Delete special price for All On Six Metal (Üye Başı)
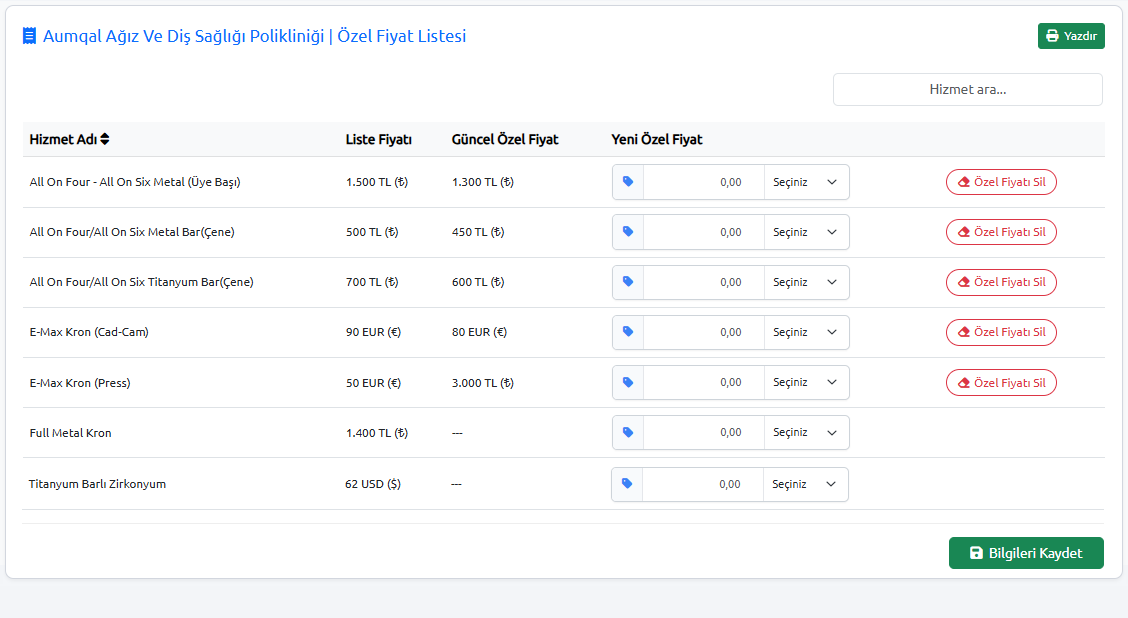This screenshot has height=618, width=1128. pos(1001,182)
